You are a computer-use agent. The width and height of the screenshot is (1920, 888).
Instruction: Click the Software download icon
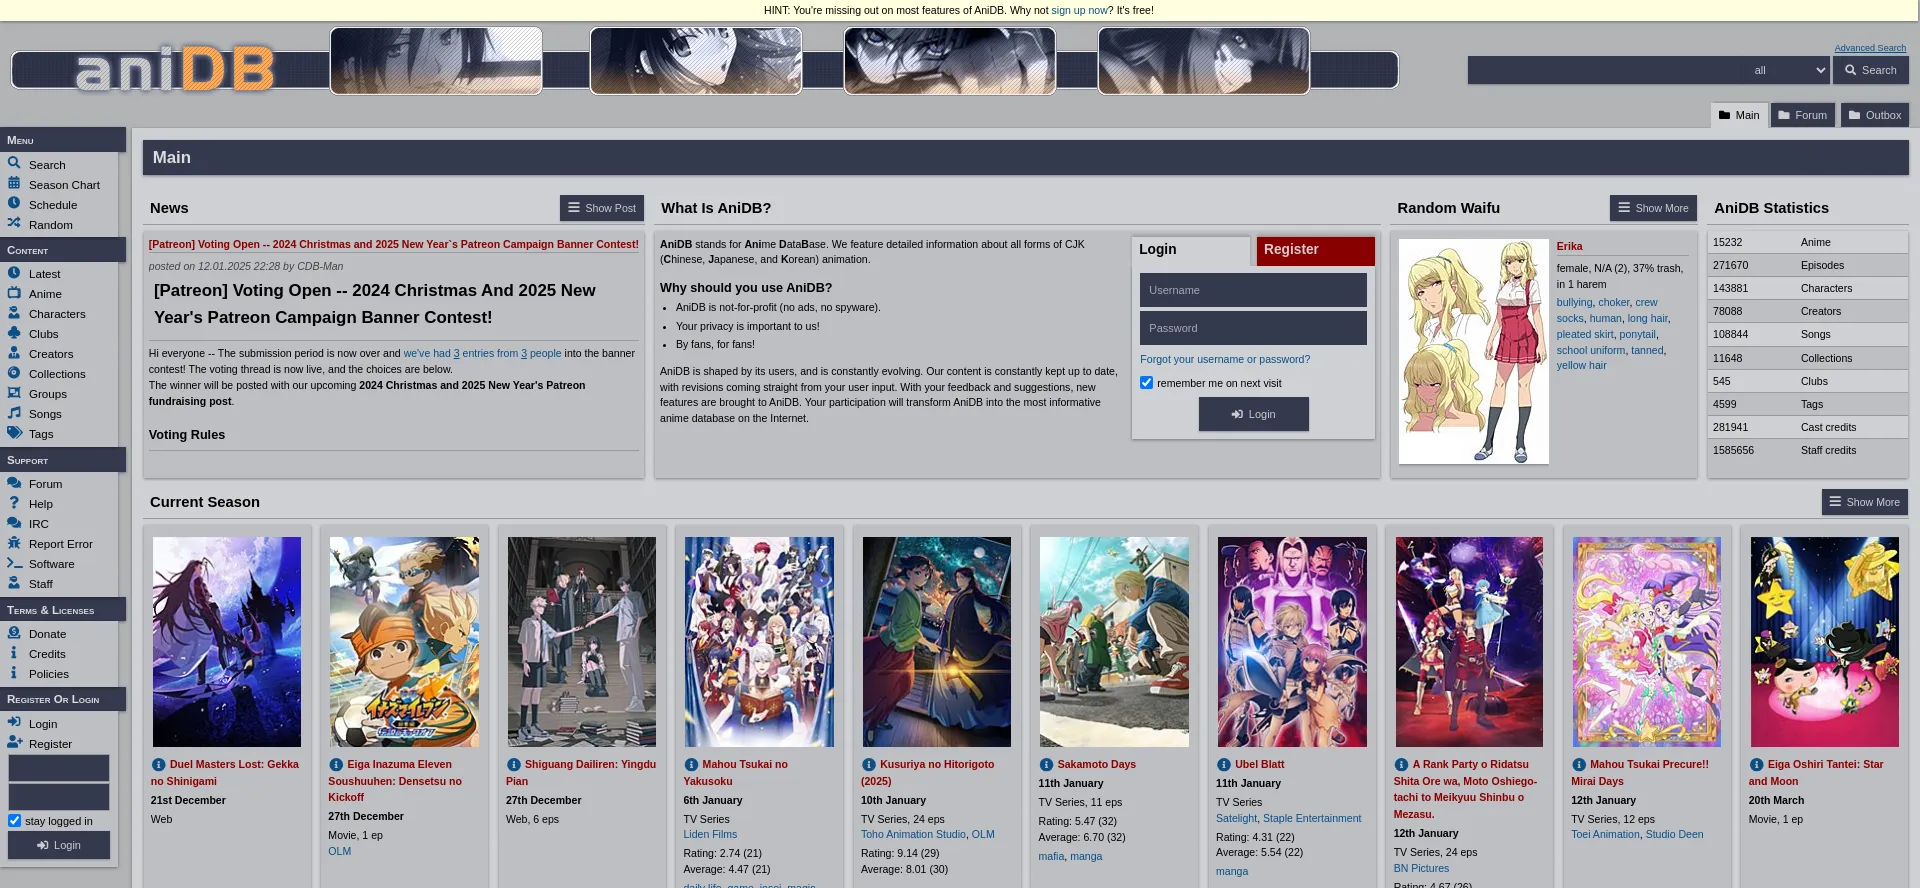click(14, 562)
